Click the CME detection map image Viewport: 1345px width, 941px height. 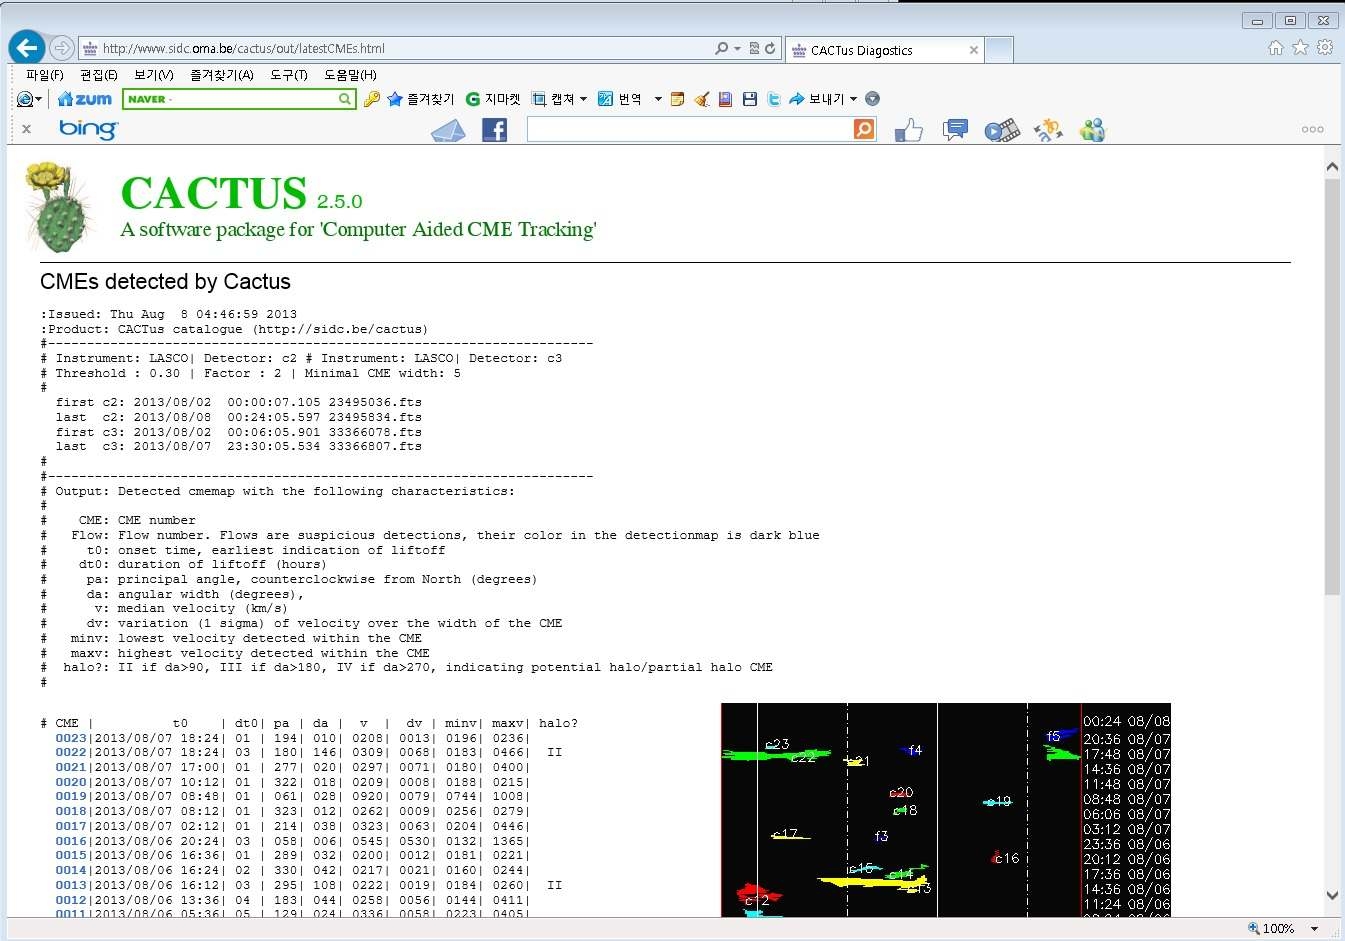(x=945, y=810)
